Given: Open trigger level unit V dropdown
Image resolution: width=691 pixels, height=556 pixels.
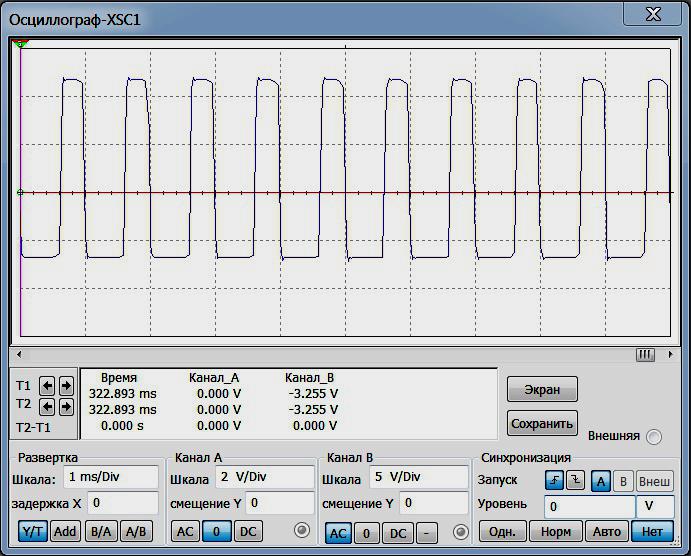Looking at the screenshot, I should [x=655, y=507].
